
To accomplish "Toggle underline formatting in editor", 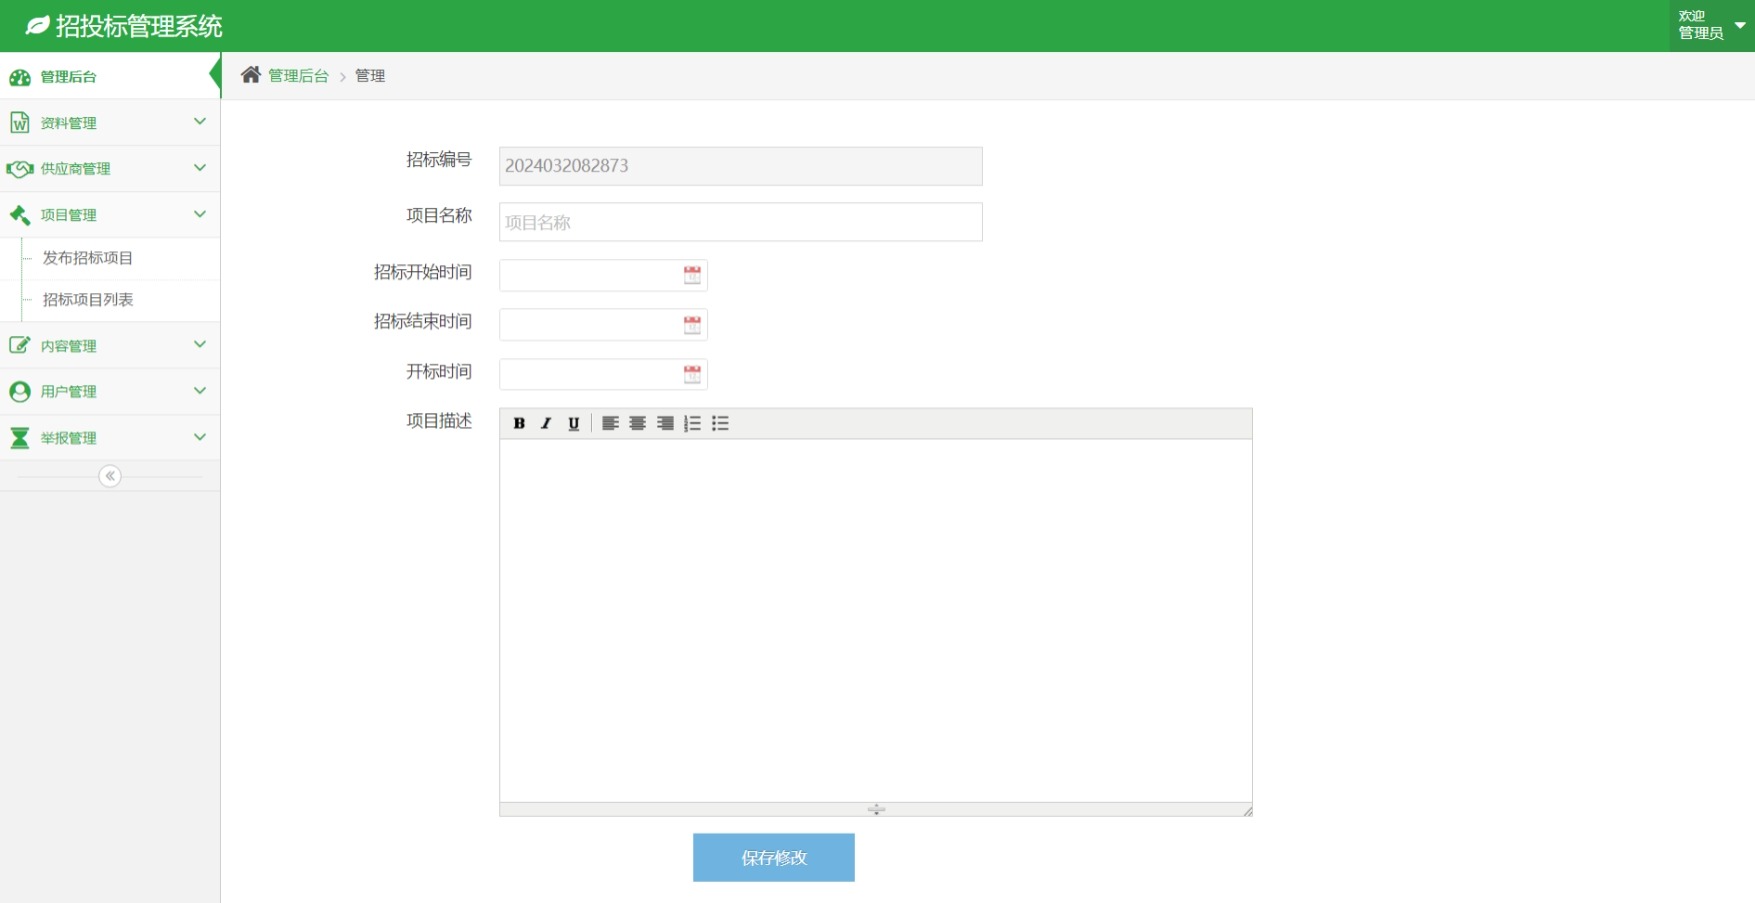I will [x=573, y=423].
